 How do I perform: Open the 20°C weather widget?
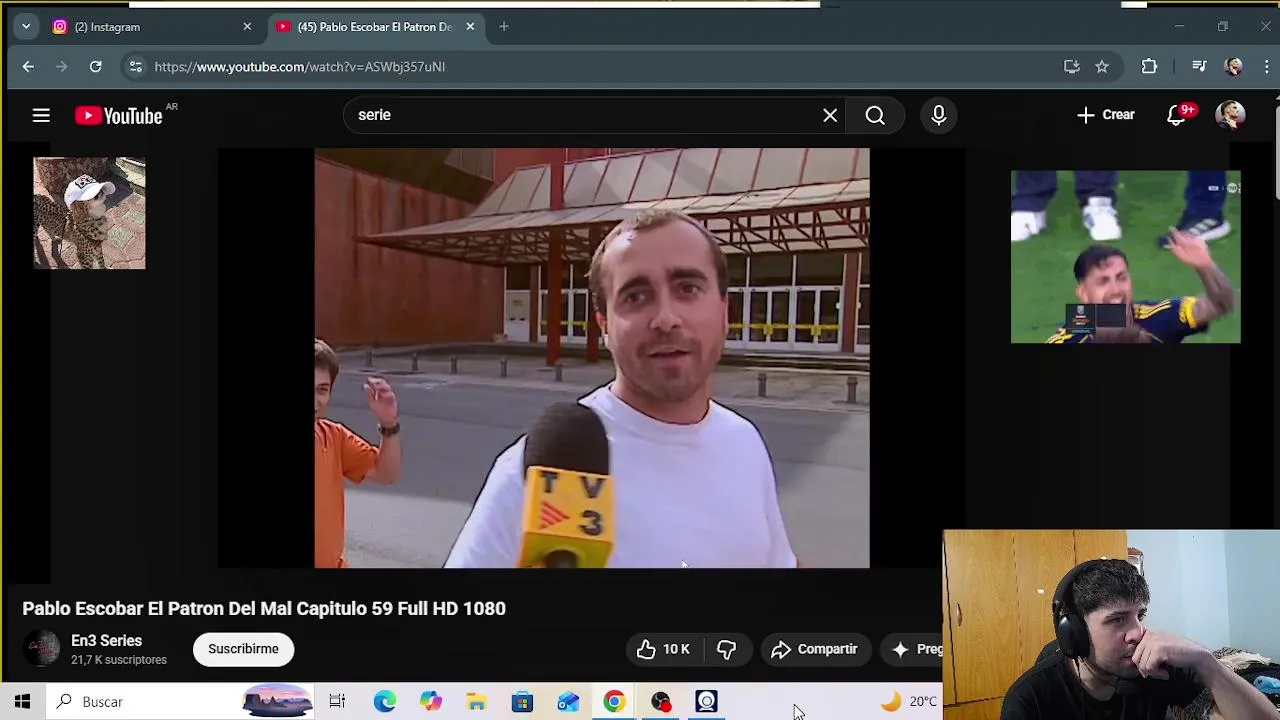pos(910,702)
